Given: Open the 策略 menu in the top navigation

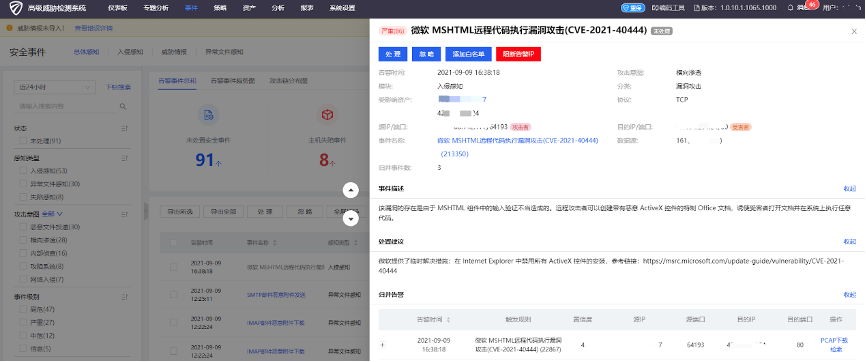Looking at the screenshot, I should click(x=220, y=8).
